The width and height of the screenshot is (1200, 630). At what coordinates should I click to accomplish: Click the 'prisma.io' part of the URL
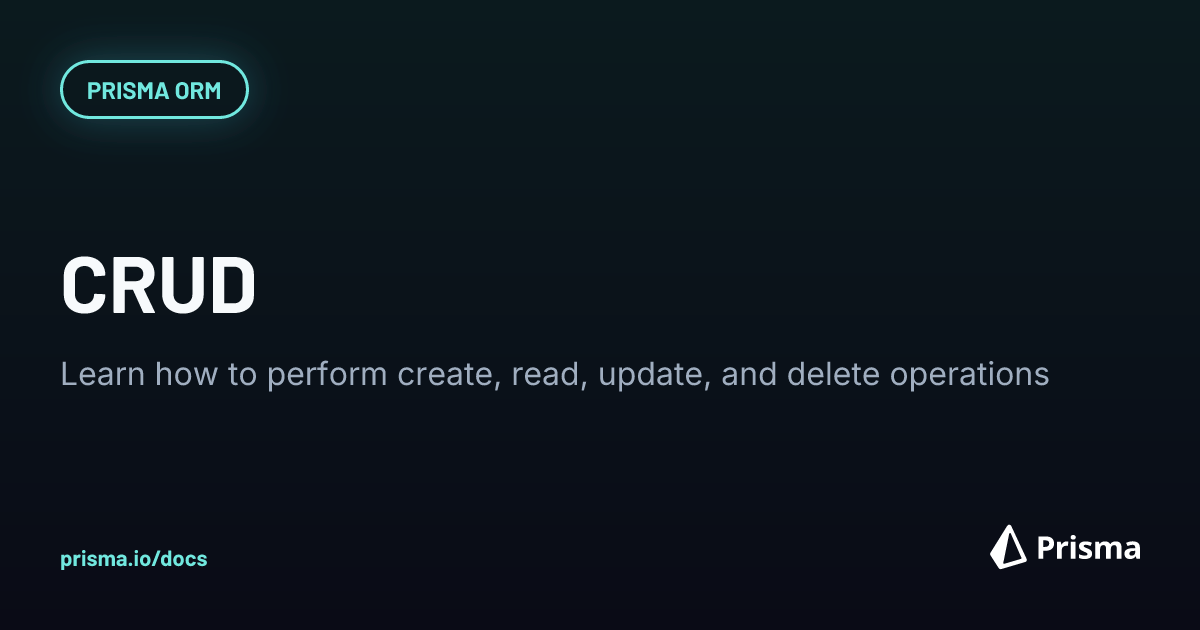tap(105, 559)
